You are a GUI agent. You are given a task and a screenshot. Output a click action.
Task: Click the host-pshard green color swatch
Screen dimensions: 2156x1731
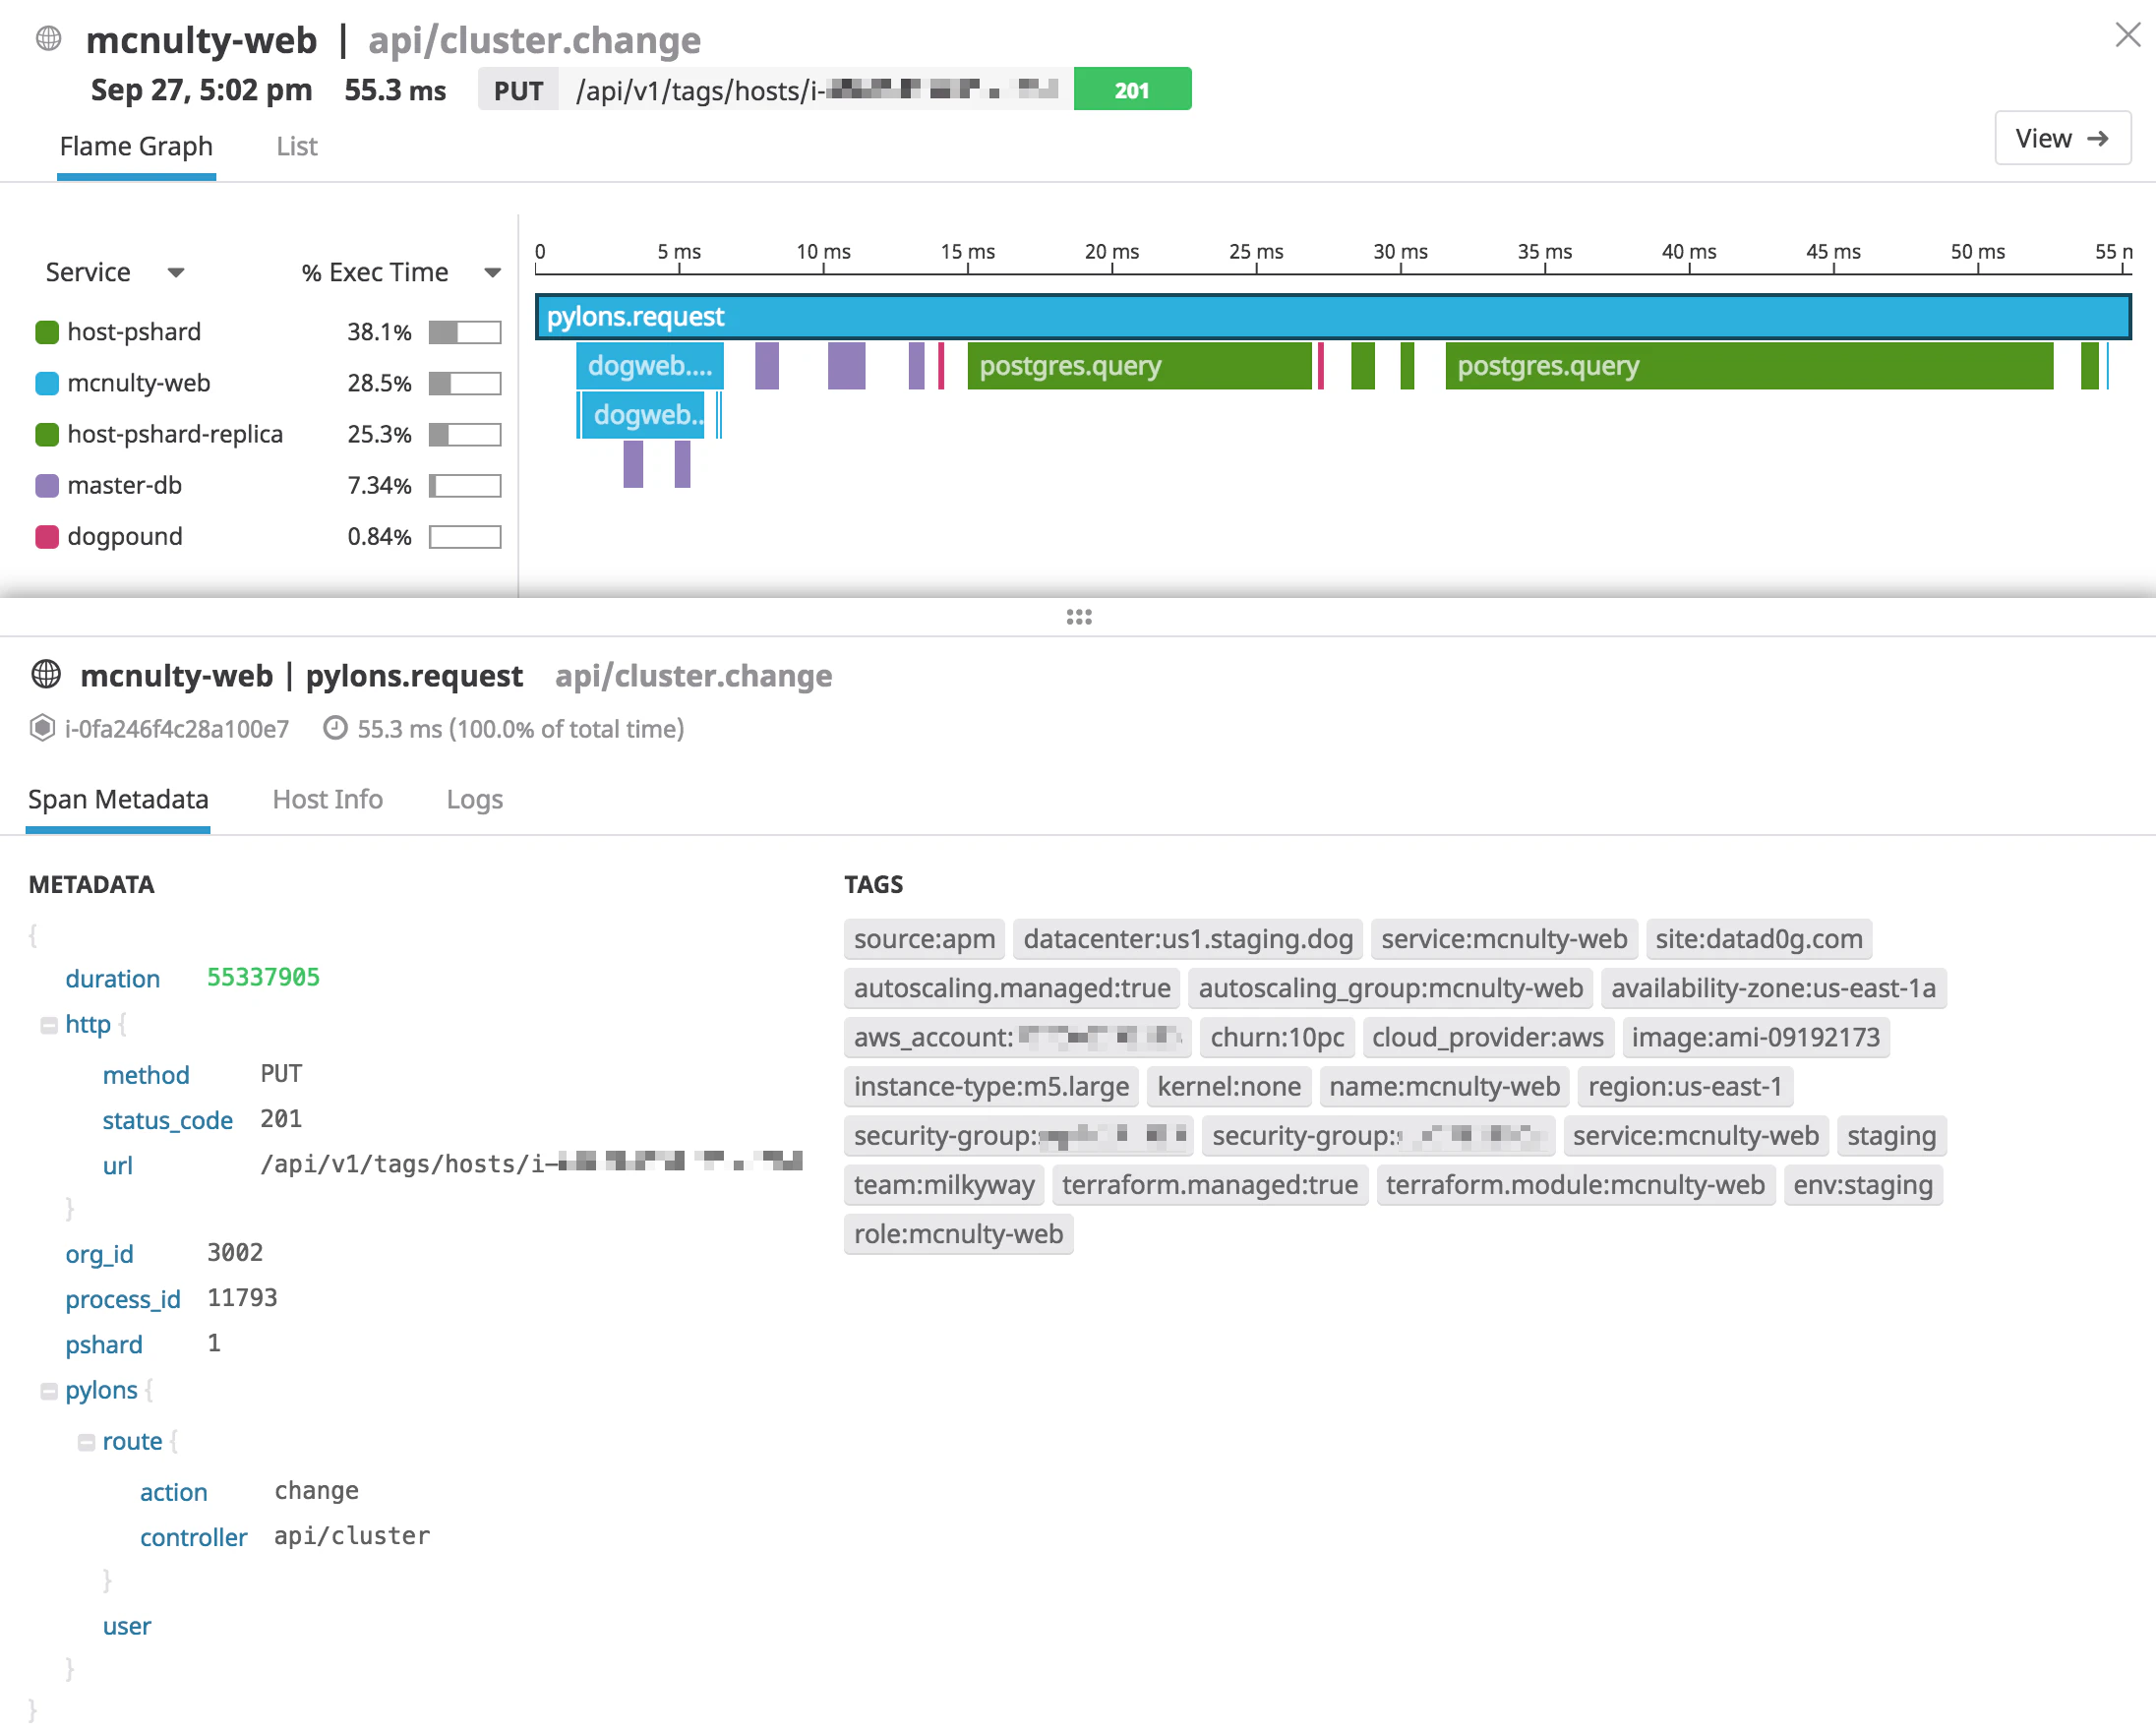pyautogui.click(x=47, y=332)
